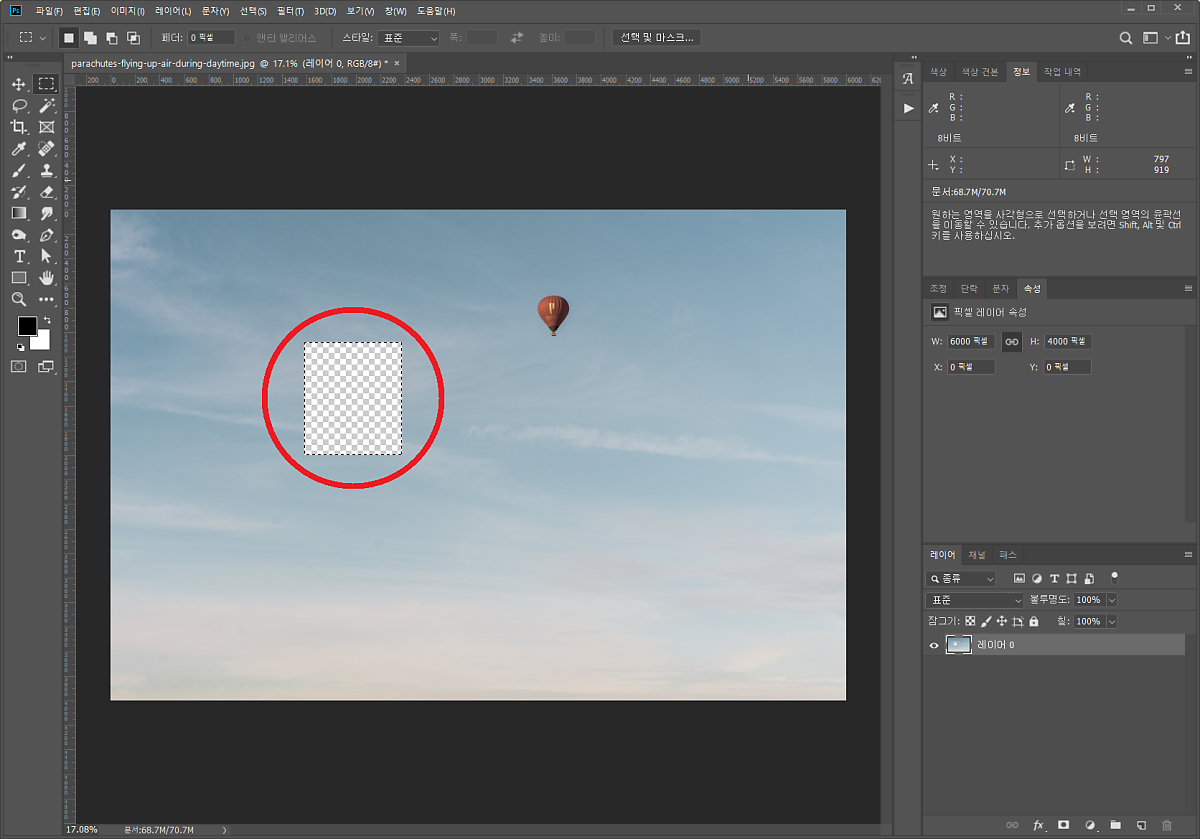This screenshot has height=839, width=1200.
Task: Select the Clone Stamp tool
Action: (x=46, y=171)
